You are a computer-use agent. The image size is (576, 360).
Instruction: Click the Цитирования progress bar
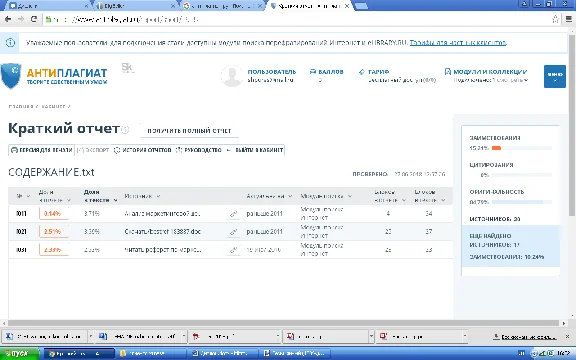coord(522,175)
